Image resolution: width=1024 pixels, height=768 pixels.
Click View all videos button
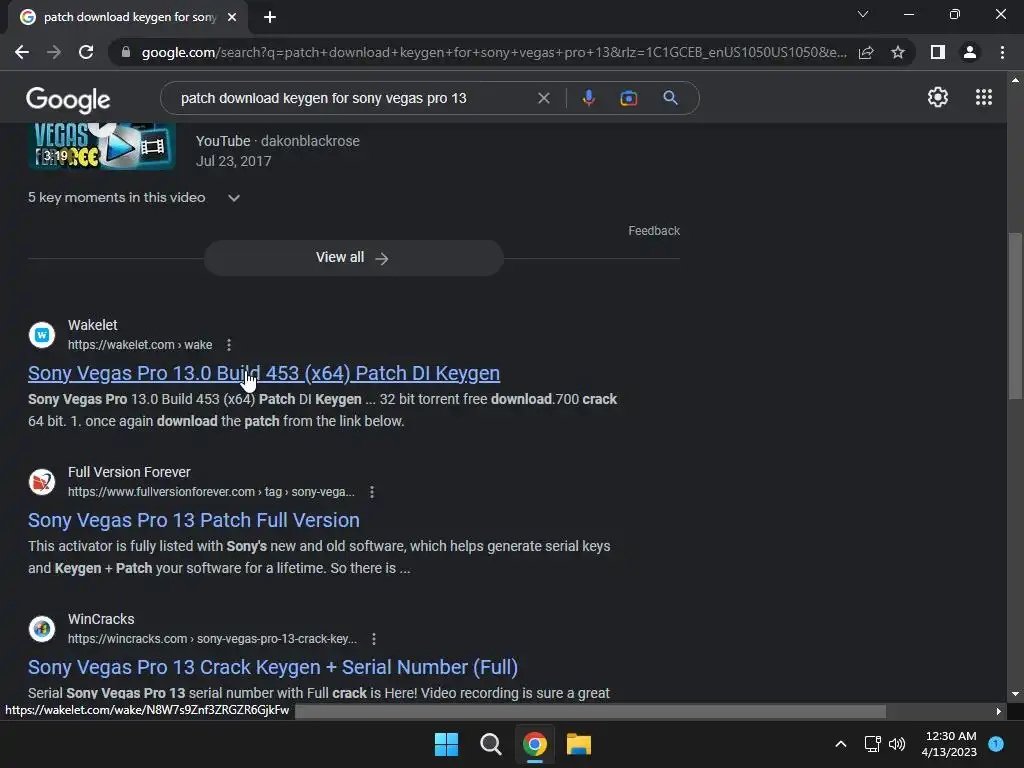(353, 258)
